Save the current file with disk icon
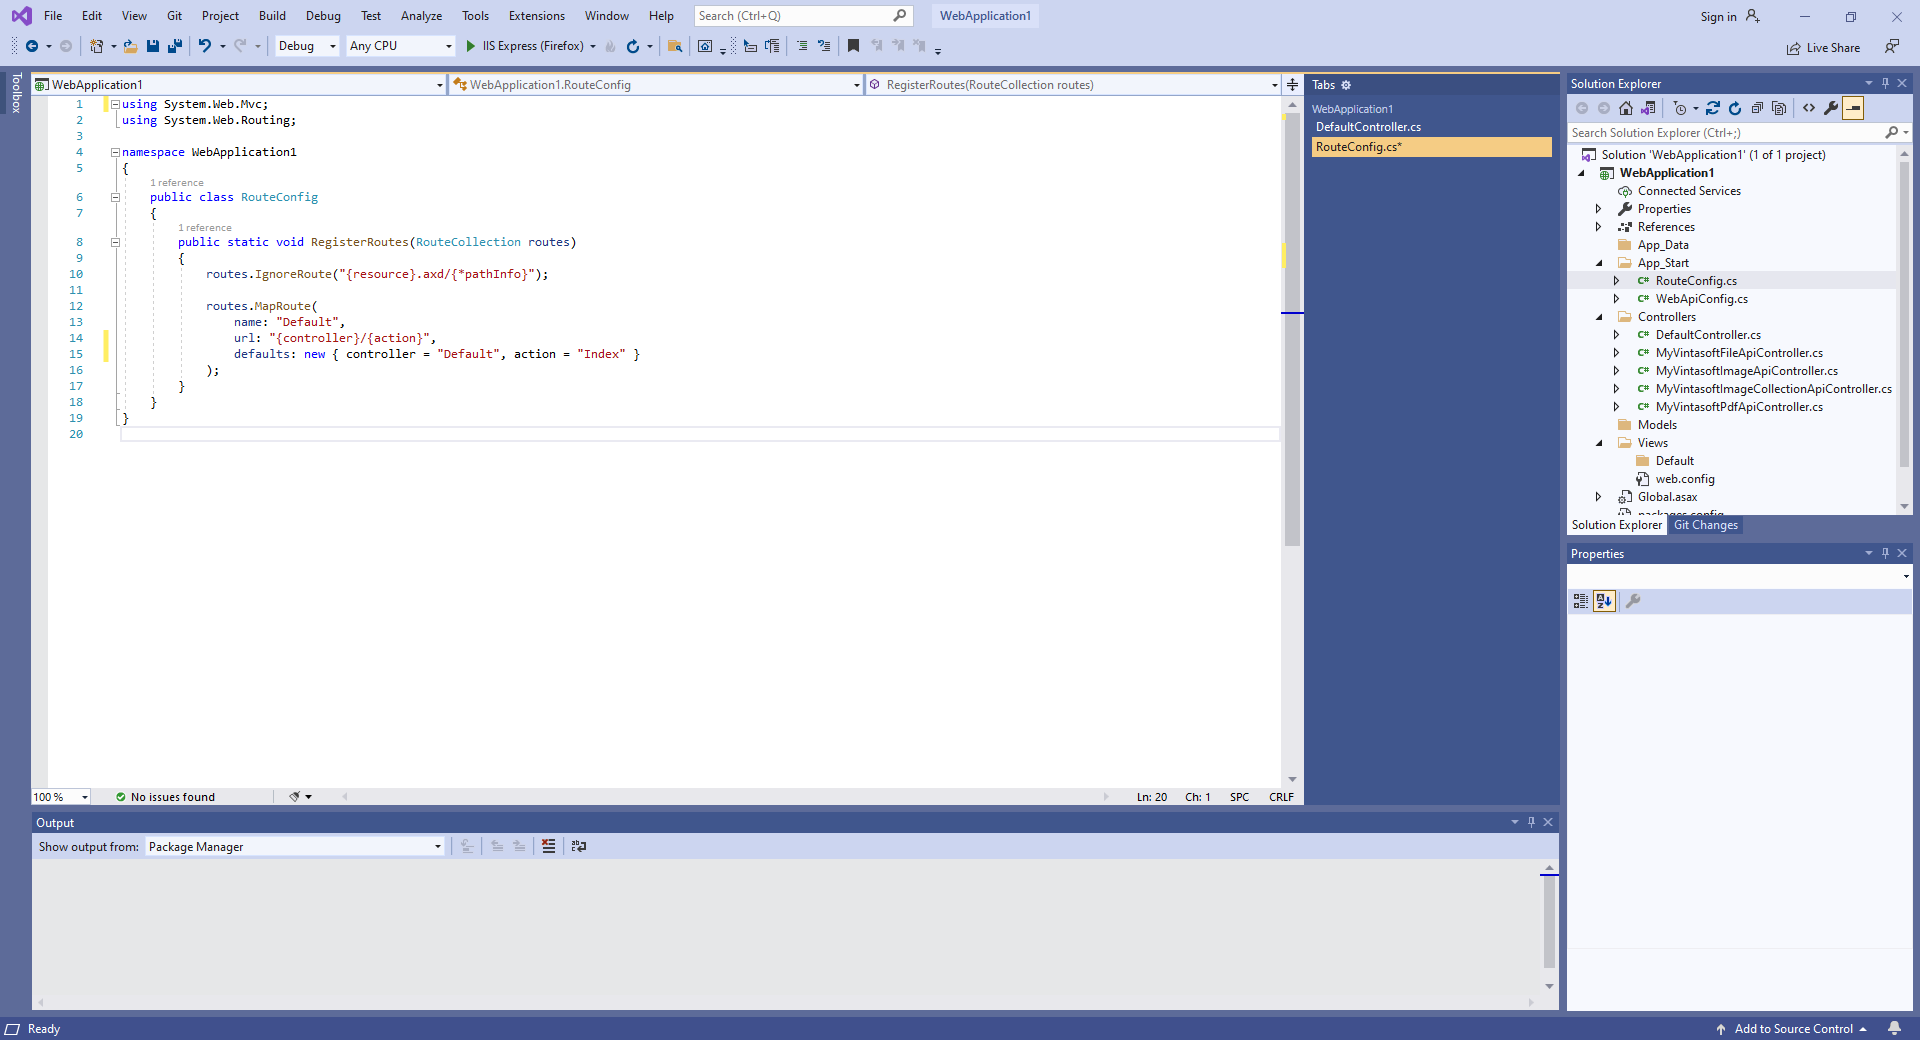This screenshot has height=1040, width=1920. (153, 46)
